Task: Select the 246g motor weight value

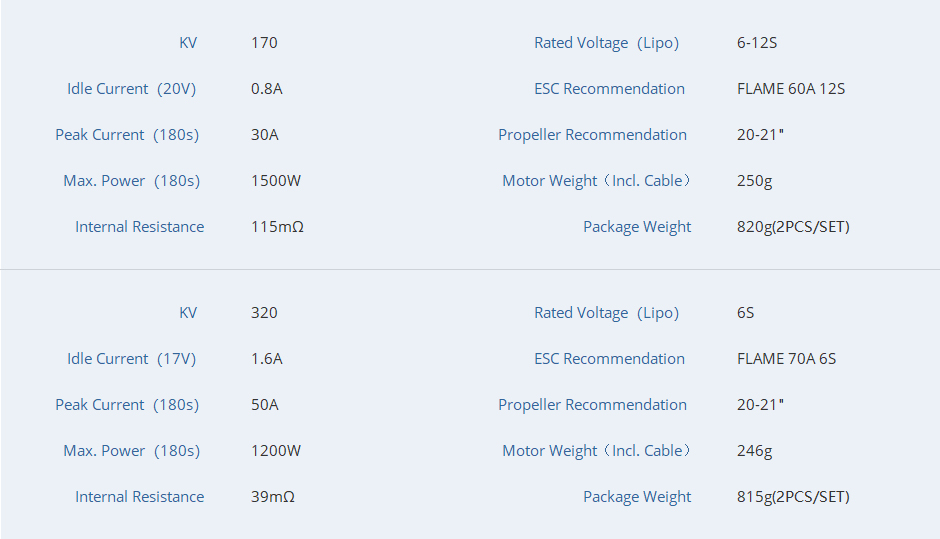Action: (x=755, y=451)
